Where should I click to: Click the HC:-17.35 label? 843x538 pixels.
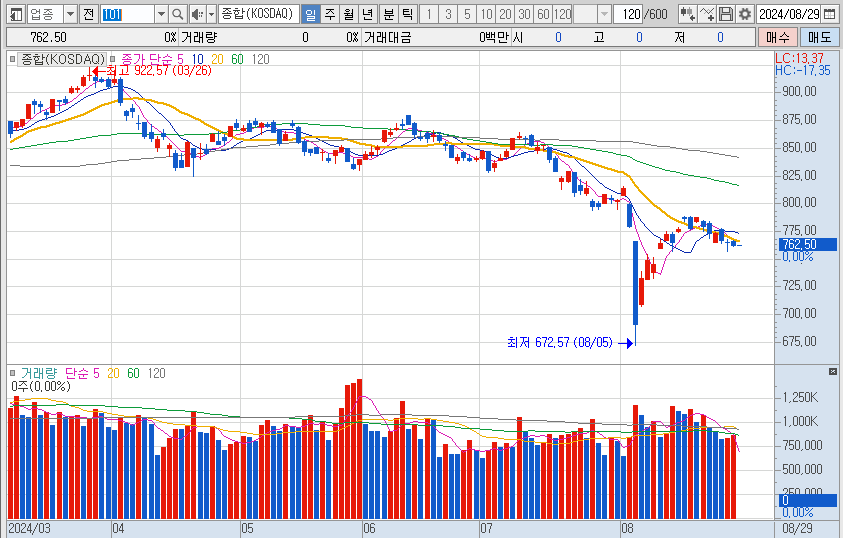(x=802, y=70)
